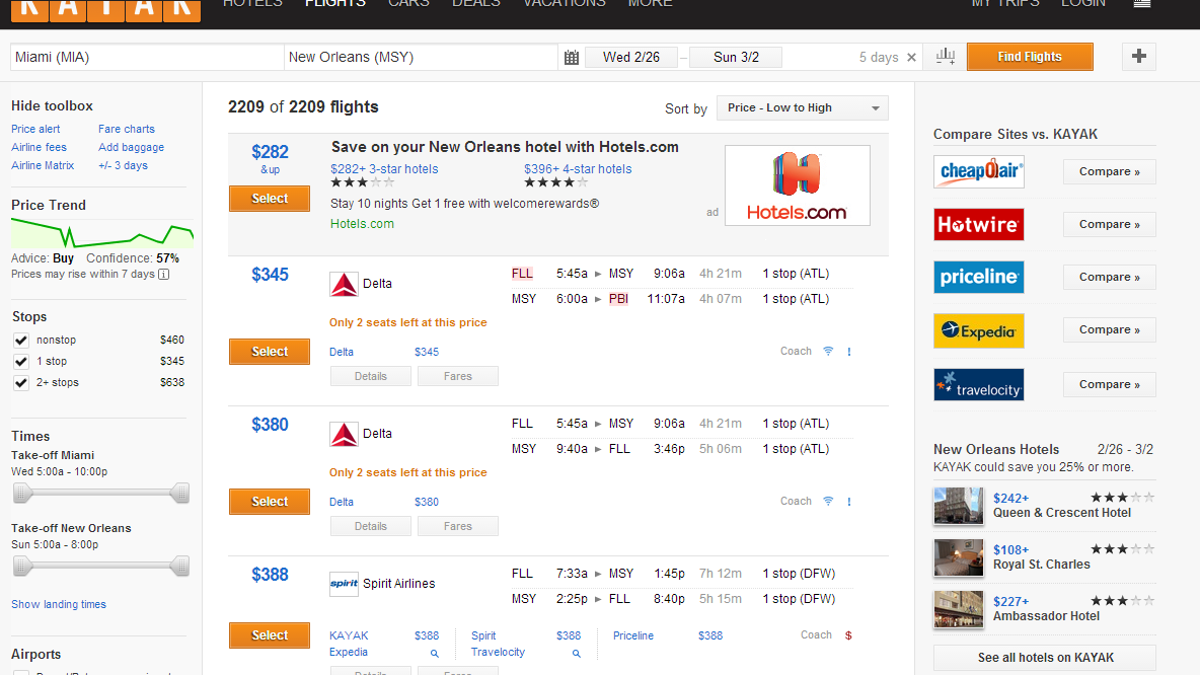Click the Hide toolbox link
This screenshot has width=1200, height=675.
[52, 106]
